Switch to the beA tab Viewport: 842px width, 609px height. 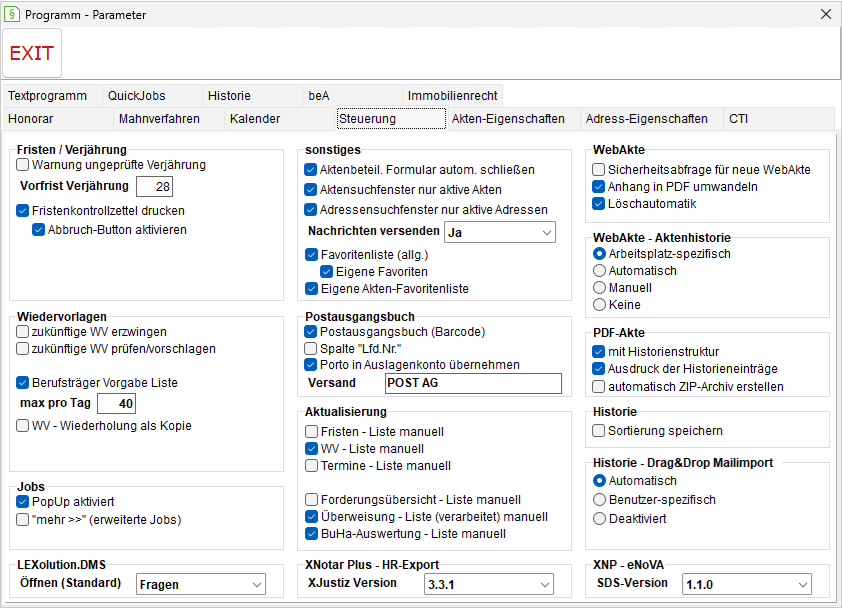(352, 96)
